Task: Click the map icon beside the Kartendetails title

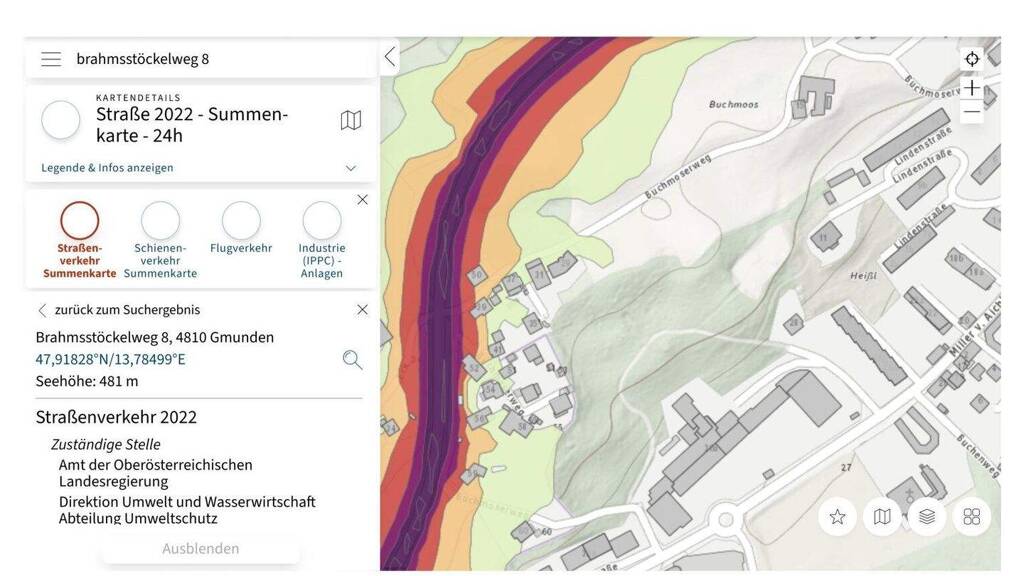Action: click(351, 121)
